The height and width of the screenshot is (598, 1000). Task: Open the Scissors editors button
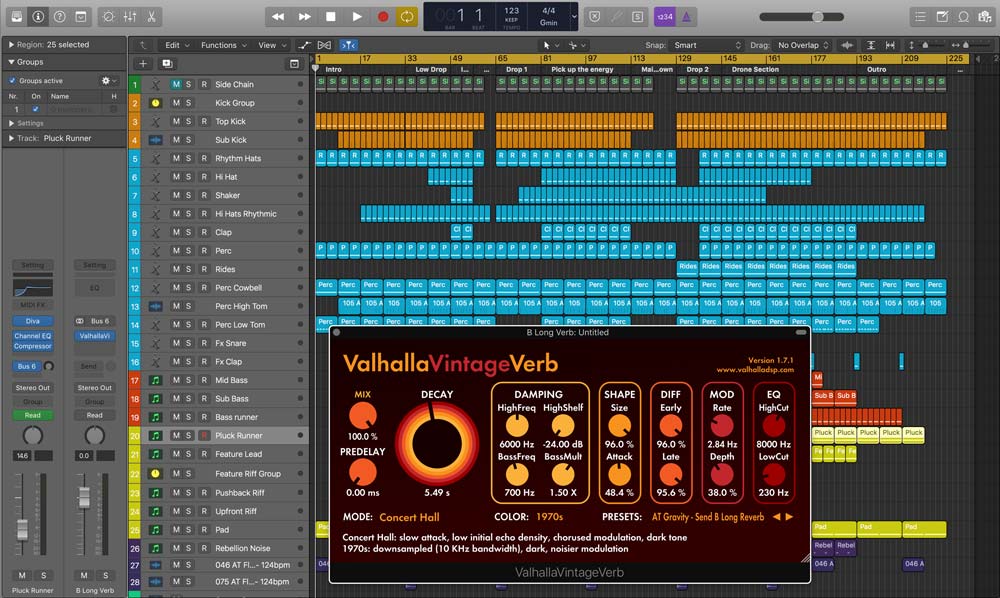pyautogui.click(x=152, y=17)
